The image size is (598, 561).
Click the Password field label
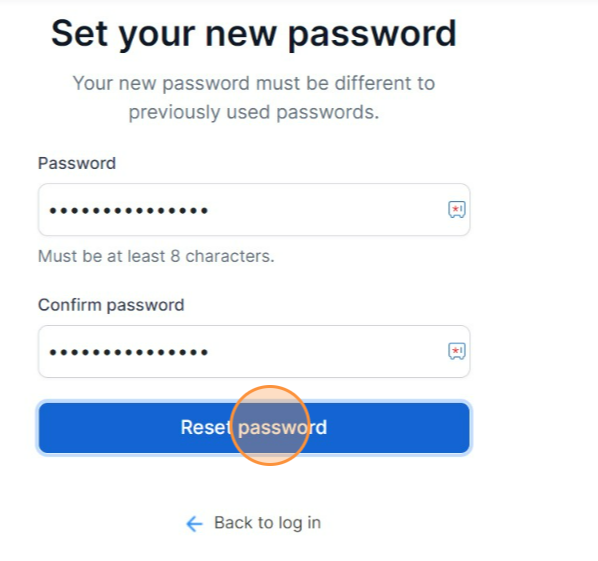click(77, 164)
